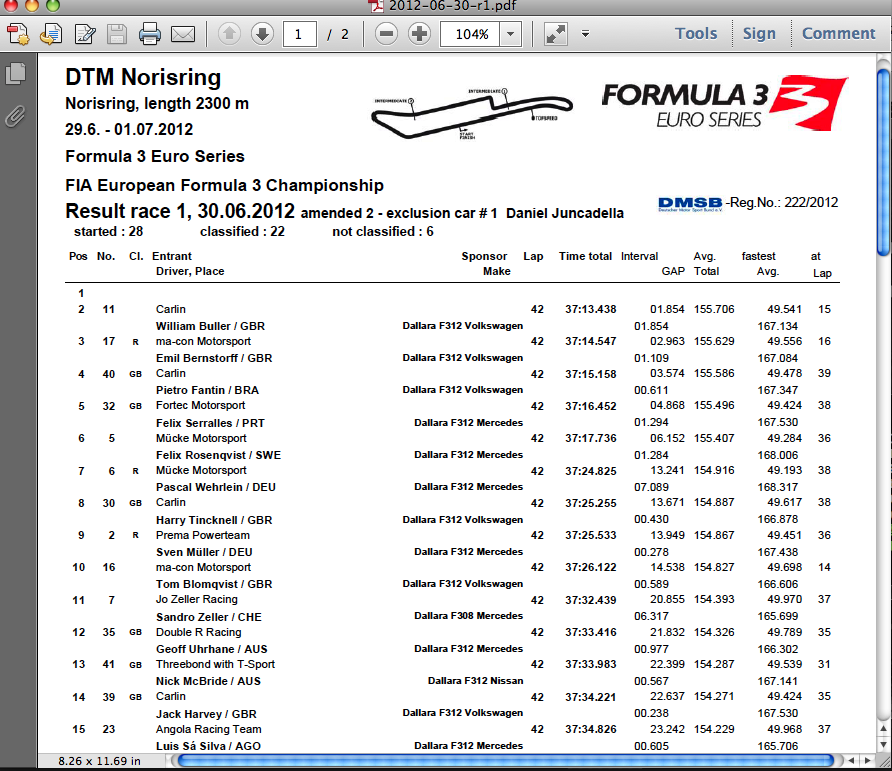
Task: Click the email envelope icon
Action: click(x=182, y=34)
